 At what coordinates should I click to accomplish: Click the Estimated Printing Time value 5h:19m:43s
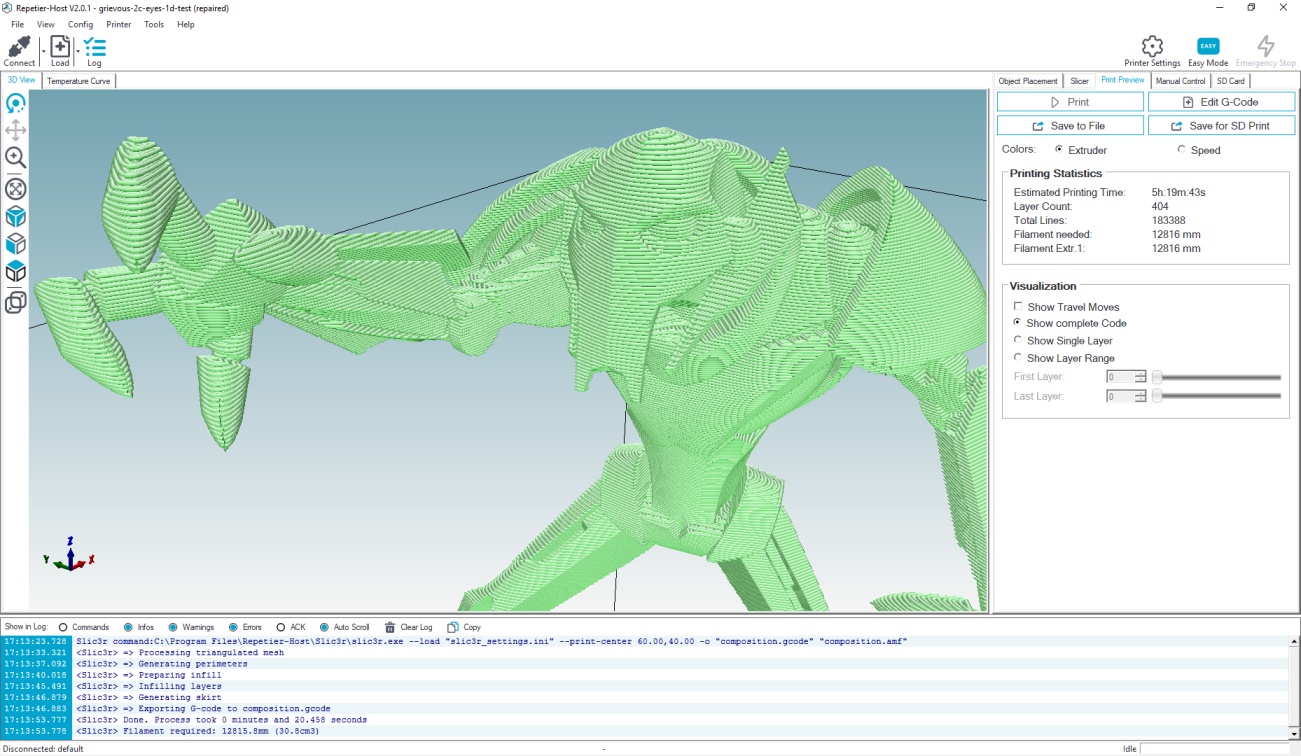tap(1178, 192)
